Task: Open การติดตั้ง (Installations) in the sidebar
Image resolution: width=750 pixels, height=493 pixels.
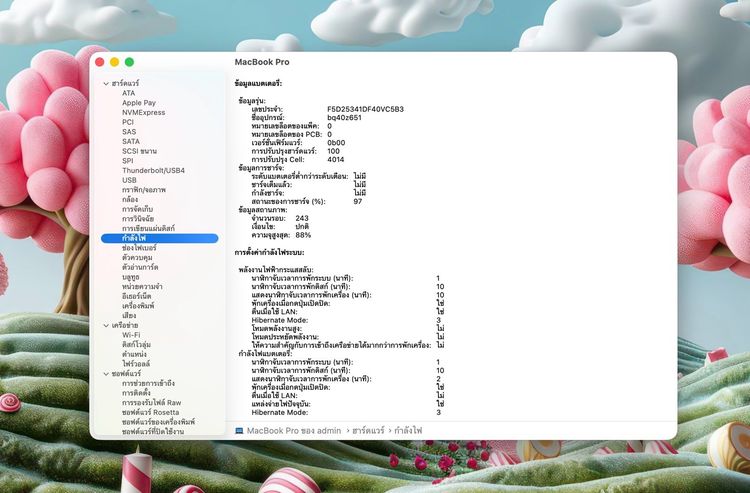Action: [136, 393]
